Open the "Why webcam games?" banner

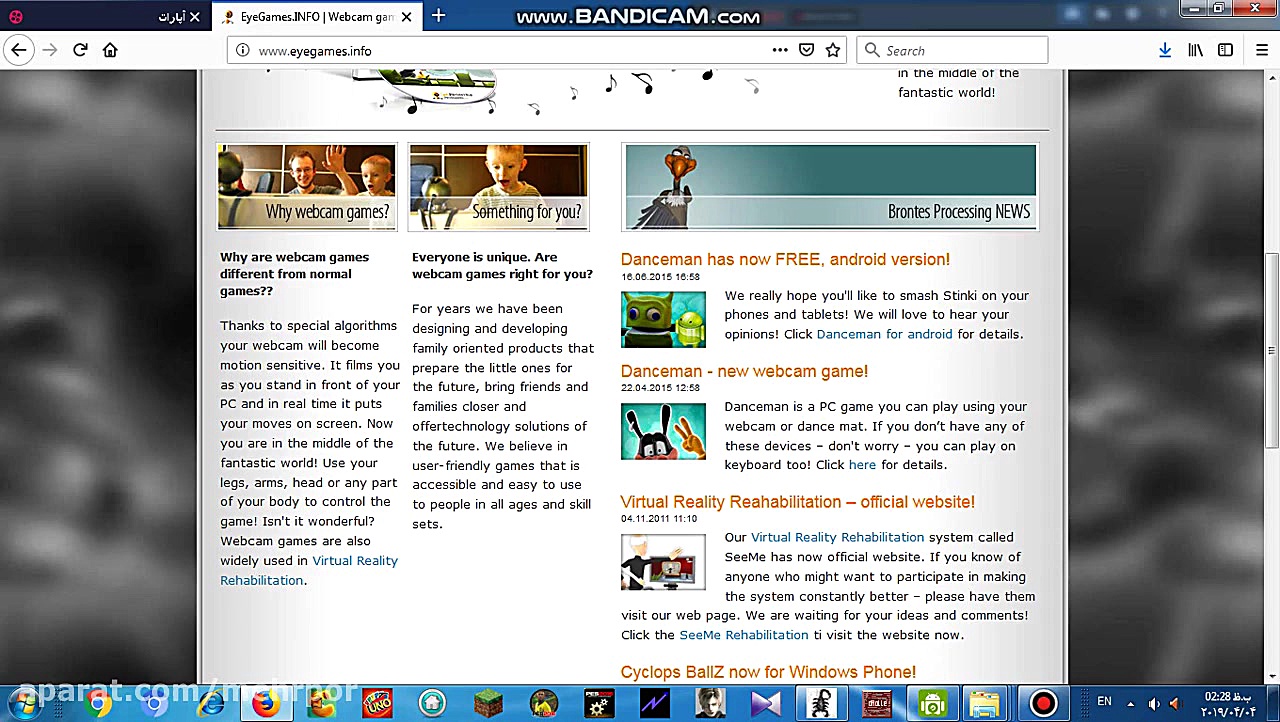(x=307, y=187)
